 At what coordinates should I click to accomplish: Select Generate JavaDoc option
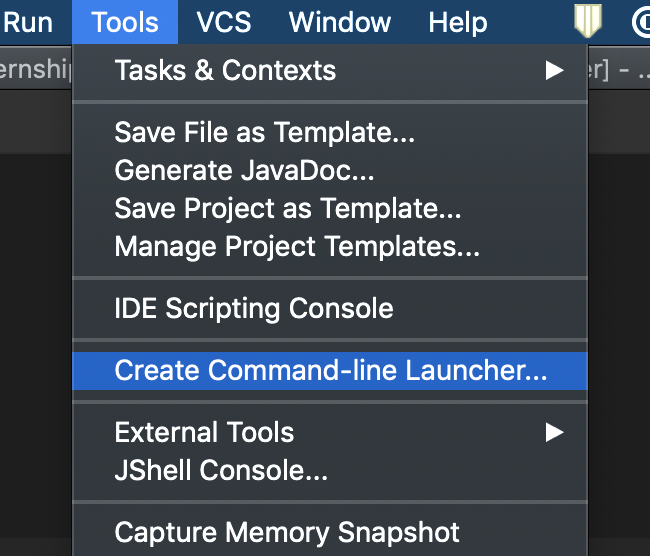click(x=244, y=170)
